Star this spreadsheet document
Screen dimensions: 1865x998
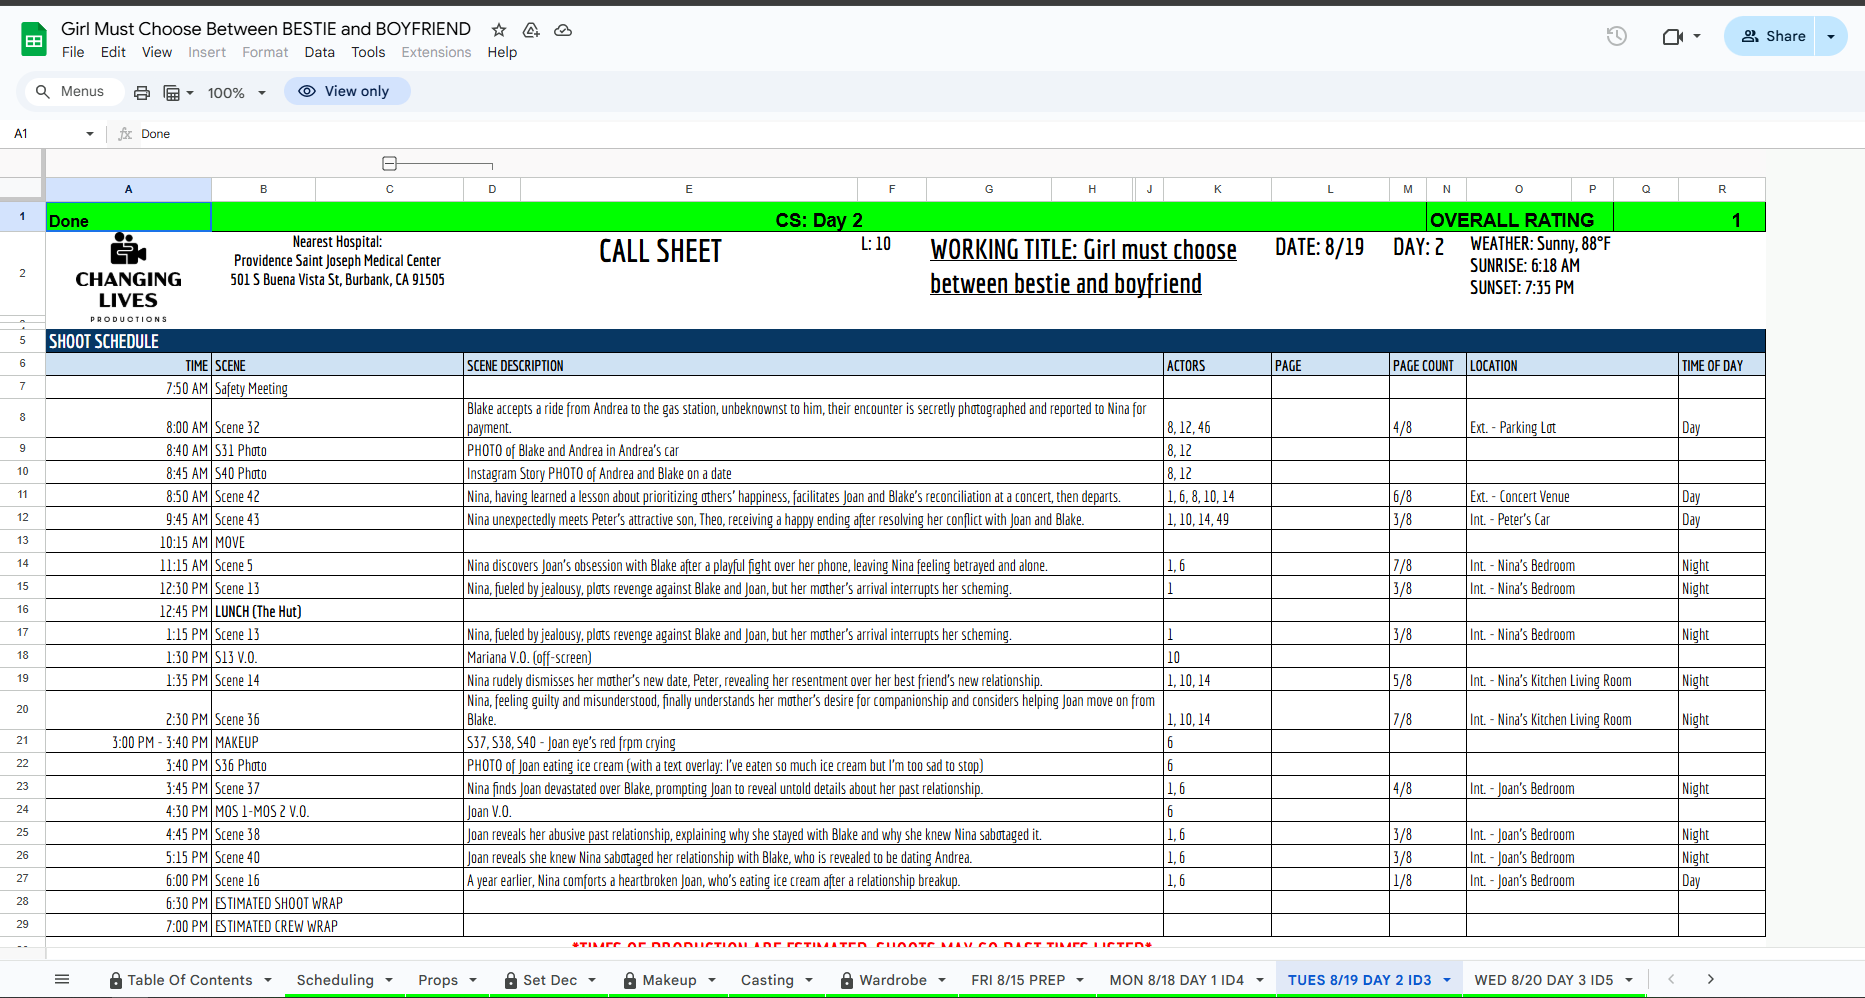499,30
